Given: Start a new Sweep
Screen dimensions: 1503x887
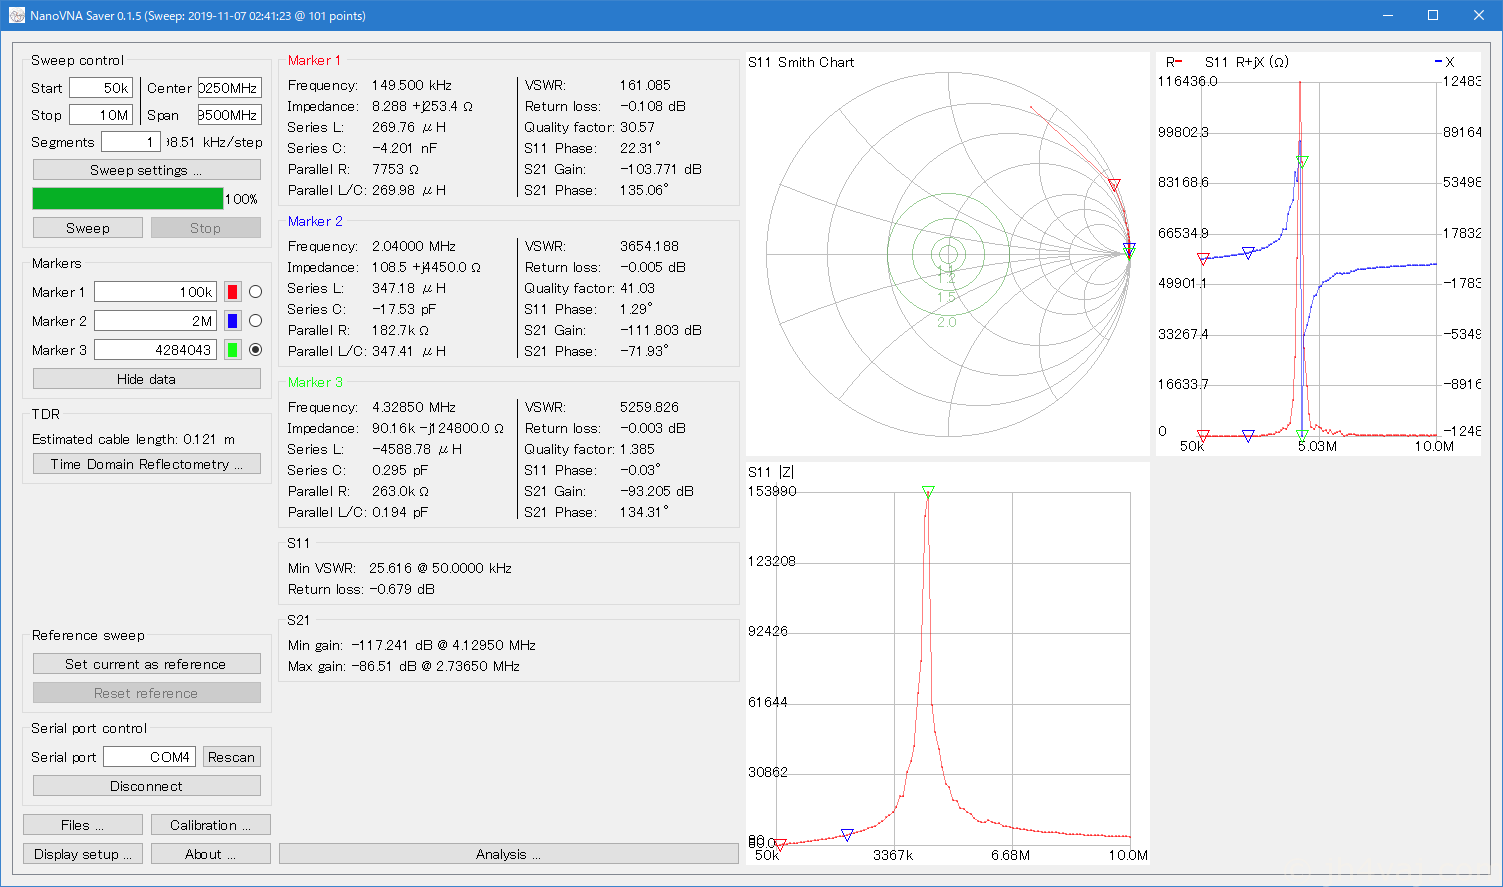Looking at the screenshot, I should coord(88,228).
